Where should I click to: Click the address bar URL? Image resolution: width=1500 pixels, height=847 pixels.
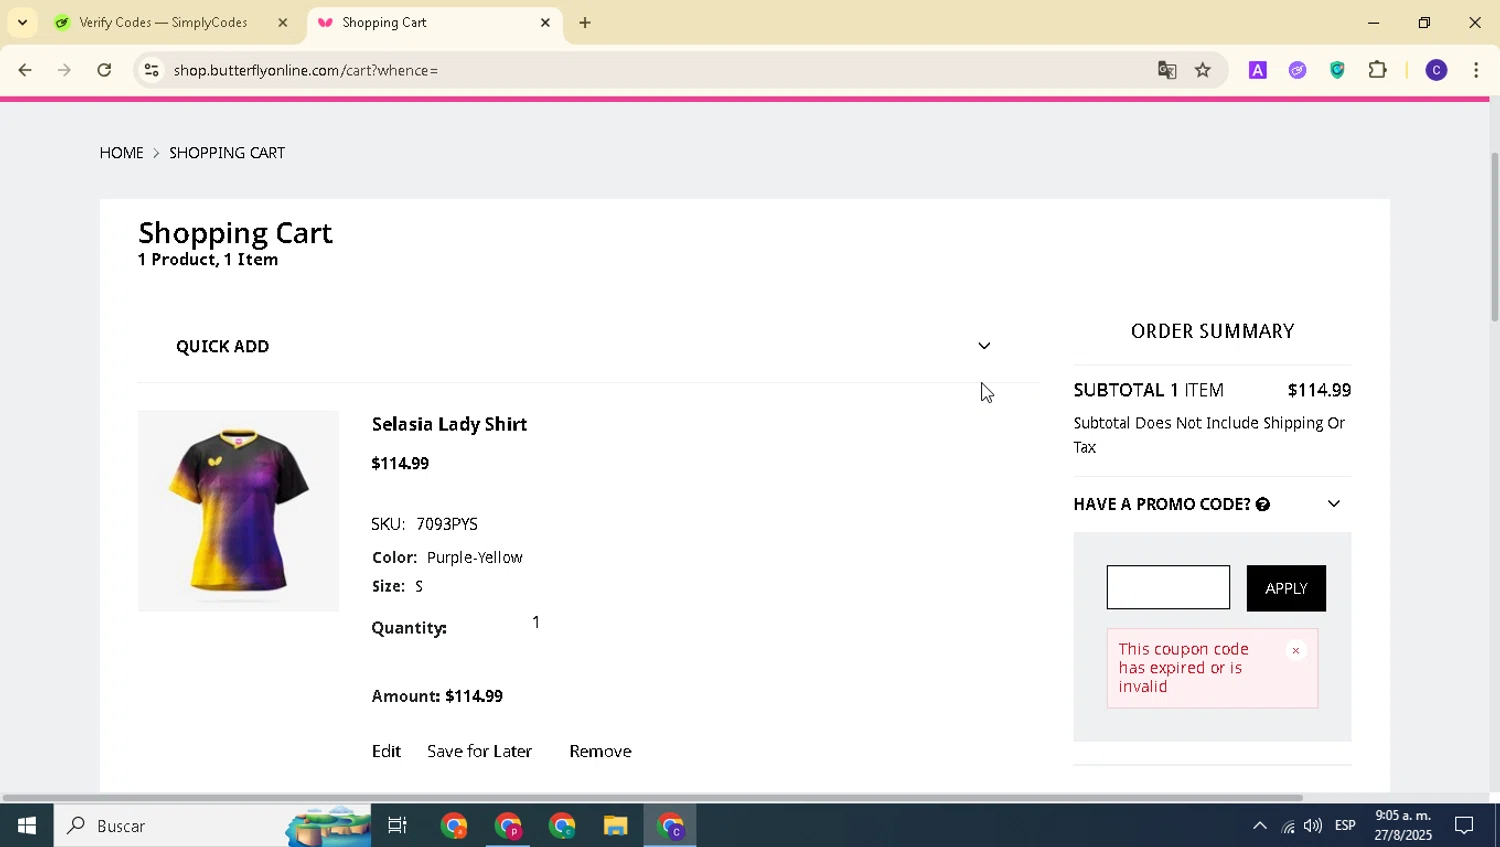click(x=306, y=70)
